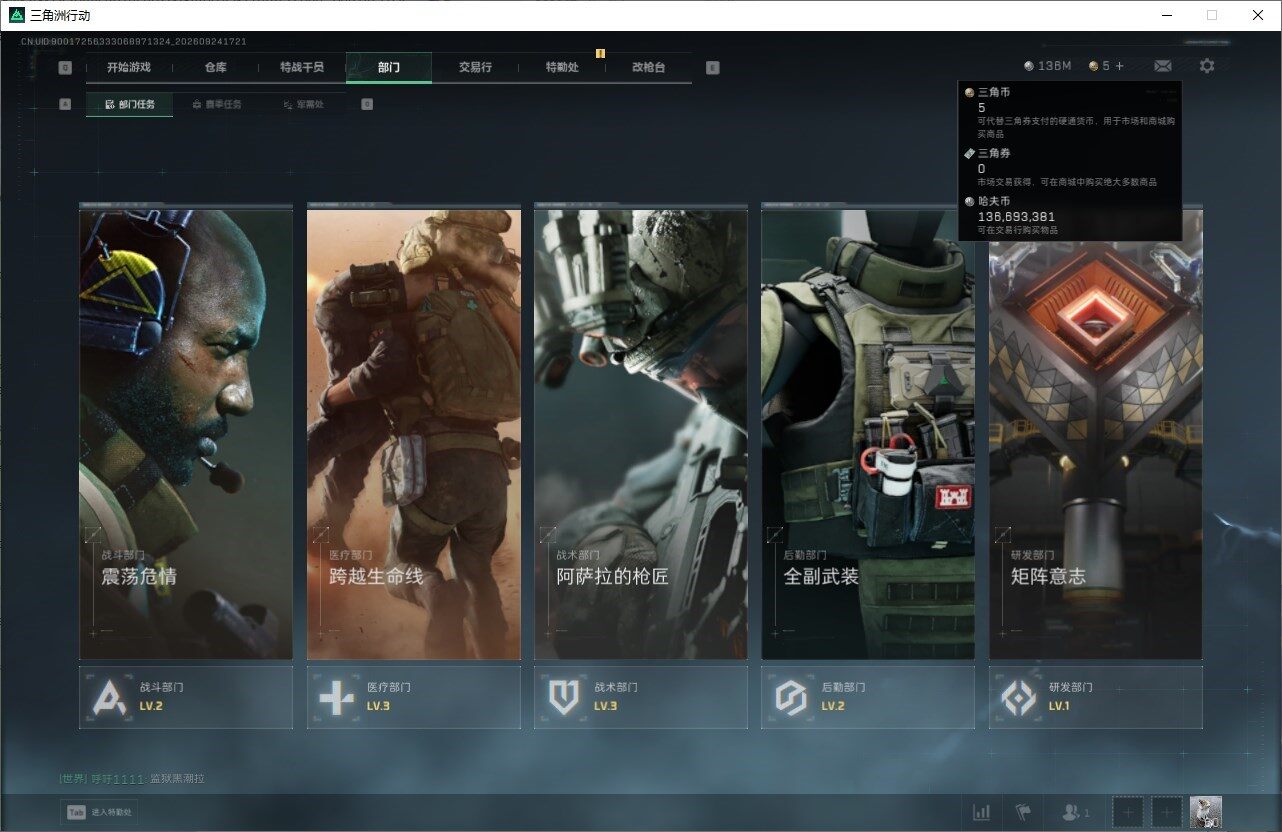Image resolution: width=1282 pixels, height=832 pixels.
Task: Click the 三角洲行动 logo in title bar
Action: point(16,15)
